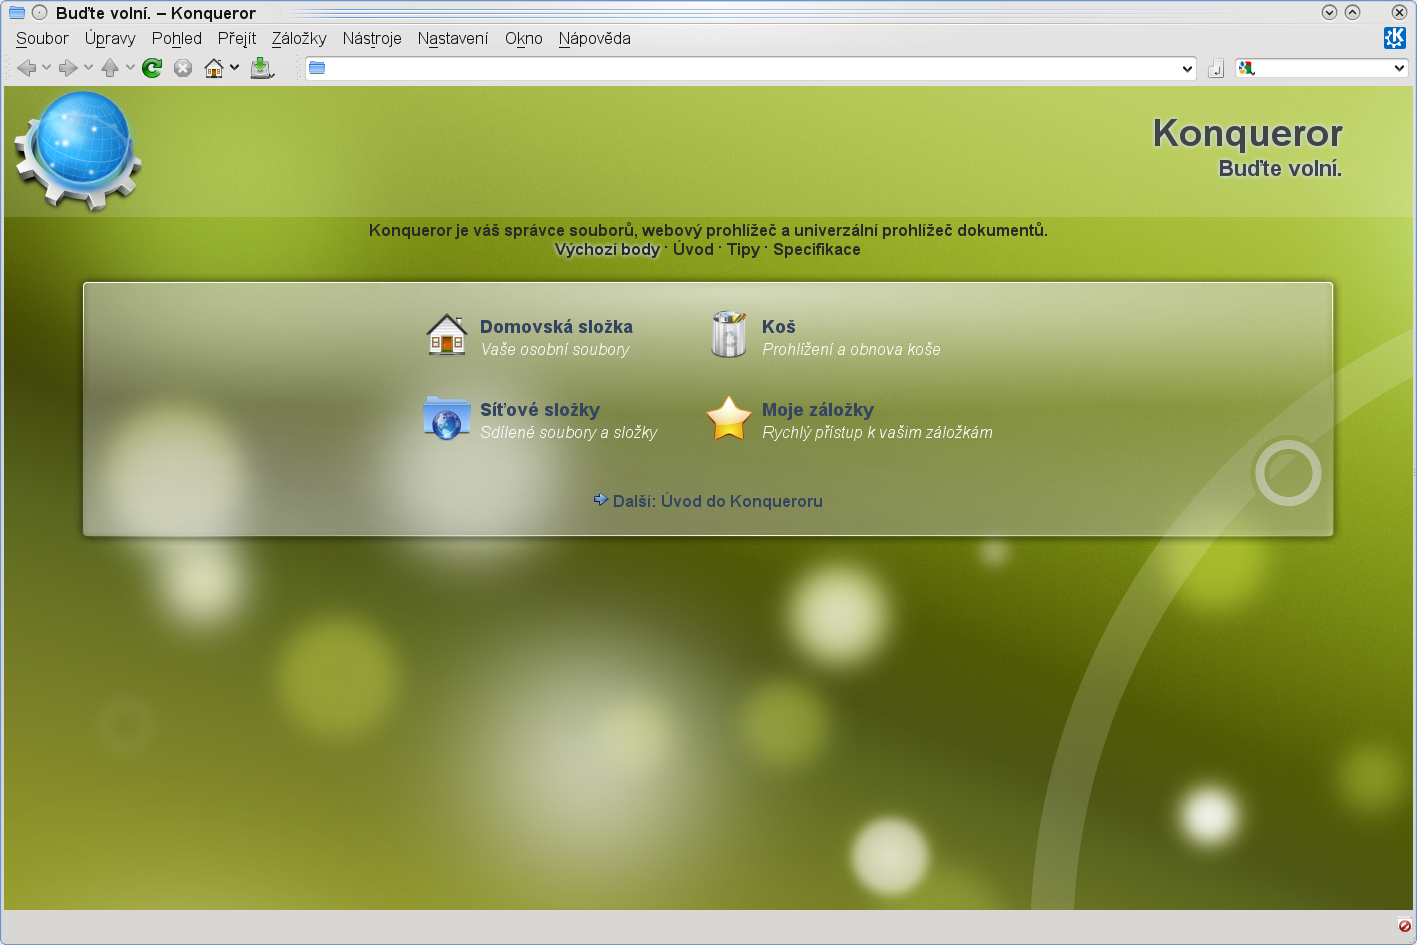Open the Okno menu
This screenshot has width=1417, height=945.
pyautogui.click(x=524, y=38)
